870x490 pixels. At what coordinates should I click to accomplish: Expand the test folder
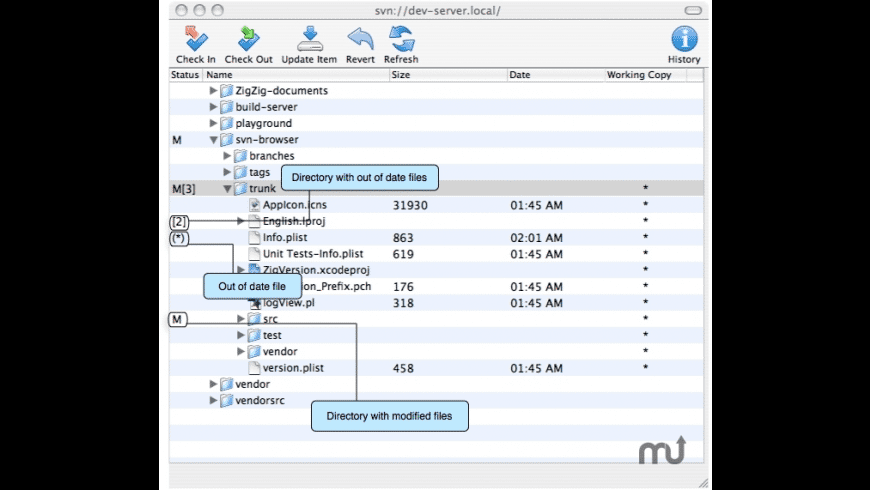241,335
